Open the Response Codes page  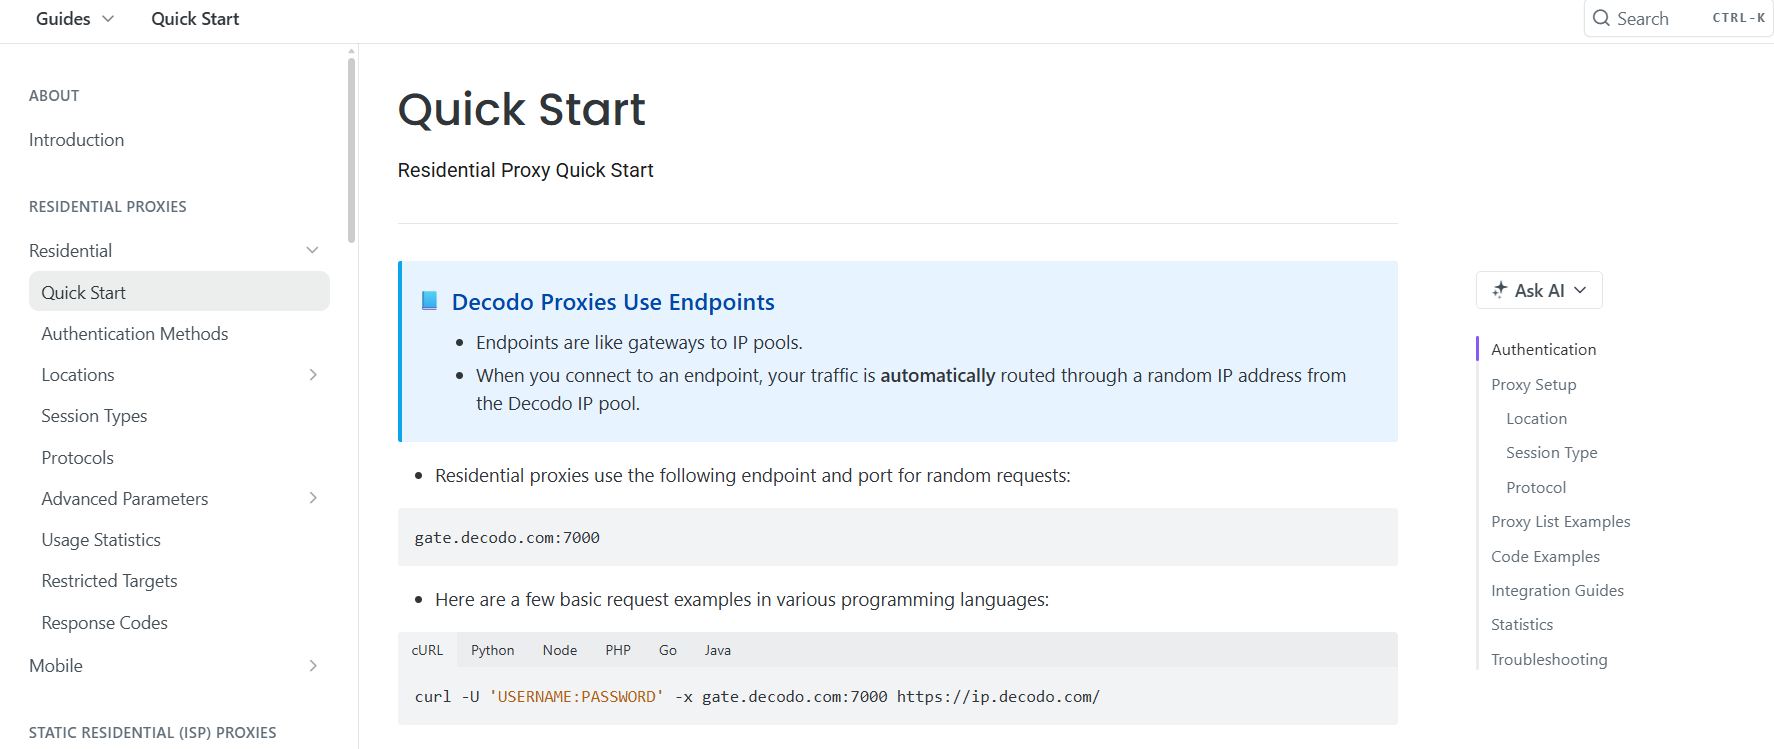[105, 623]
